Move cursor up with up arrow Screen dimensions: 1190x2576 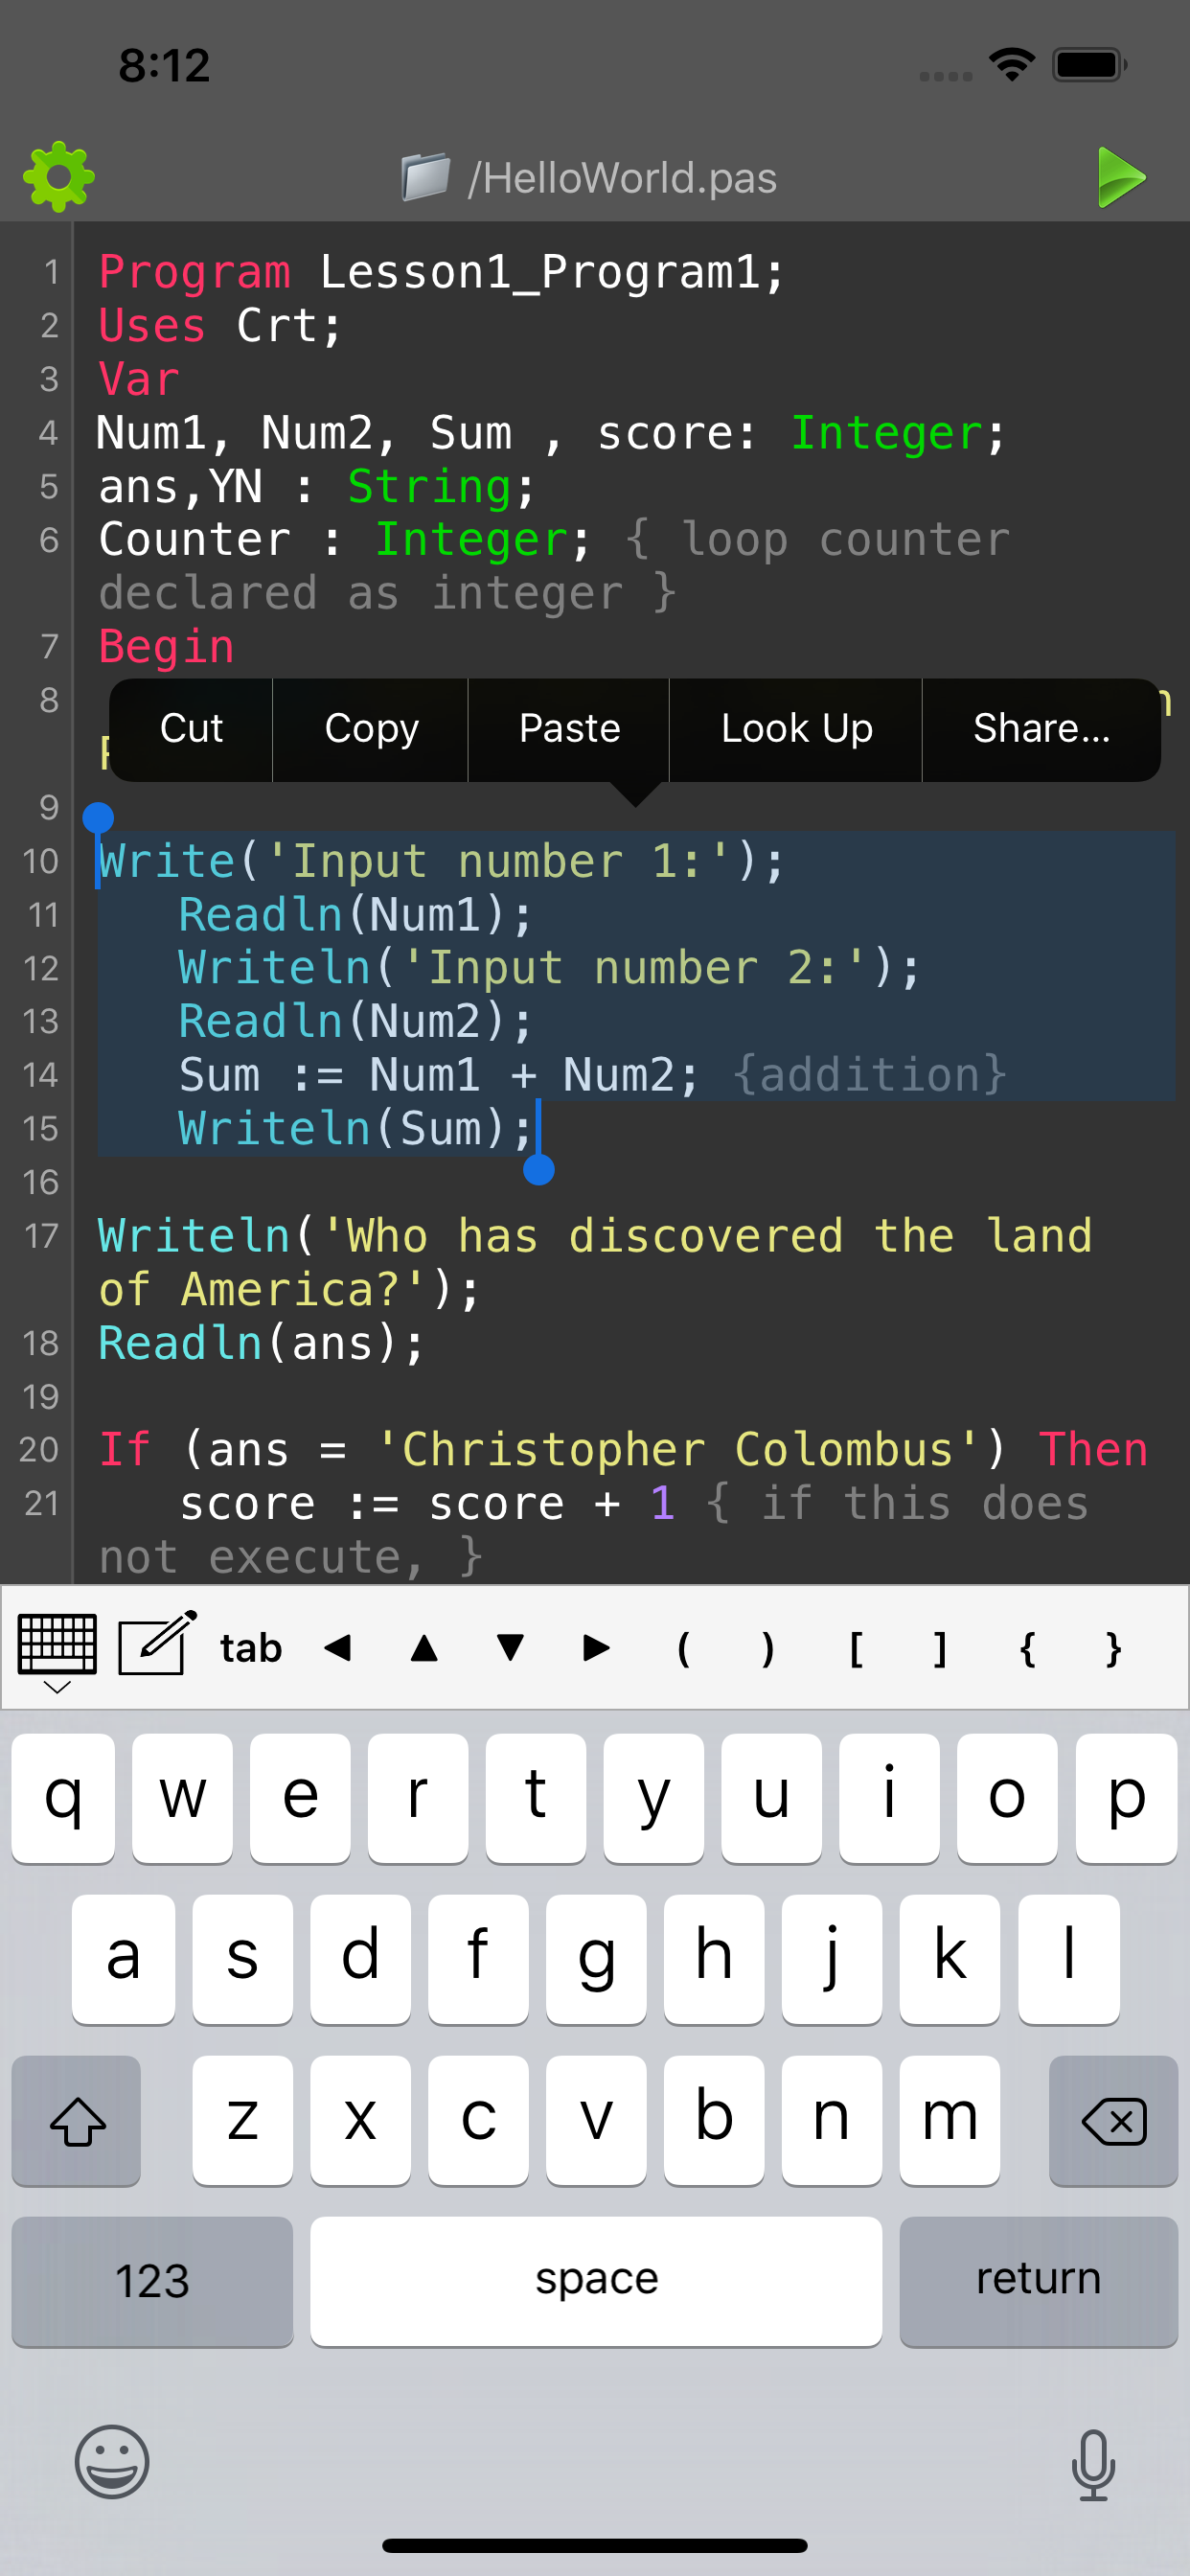(424, 1648)
